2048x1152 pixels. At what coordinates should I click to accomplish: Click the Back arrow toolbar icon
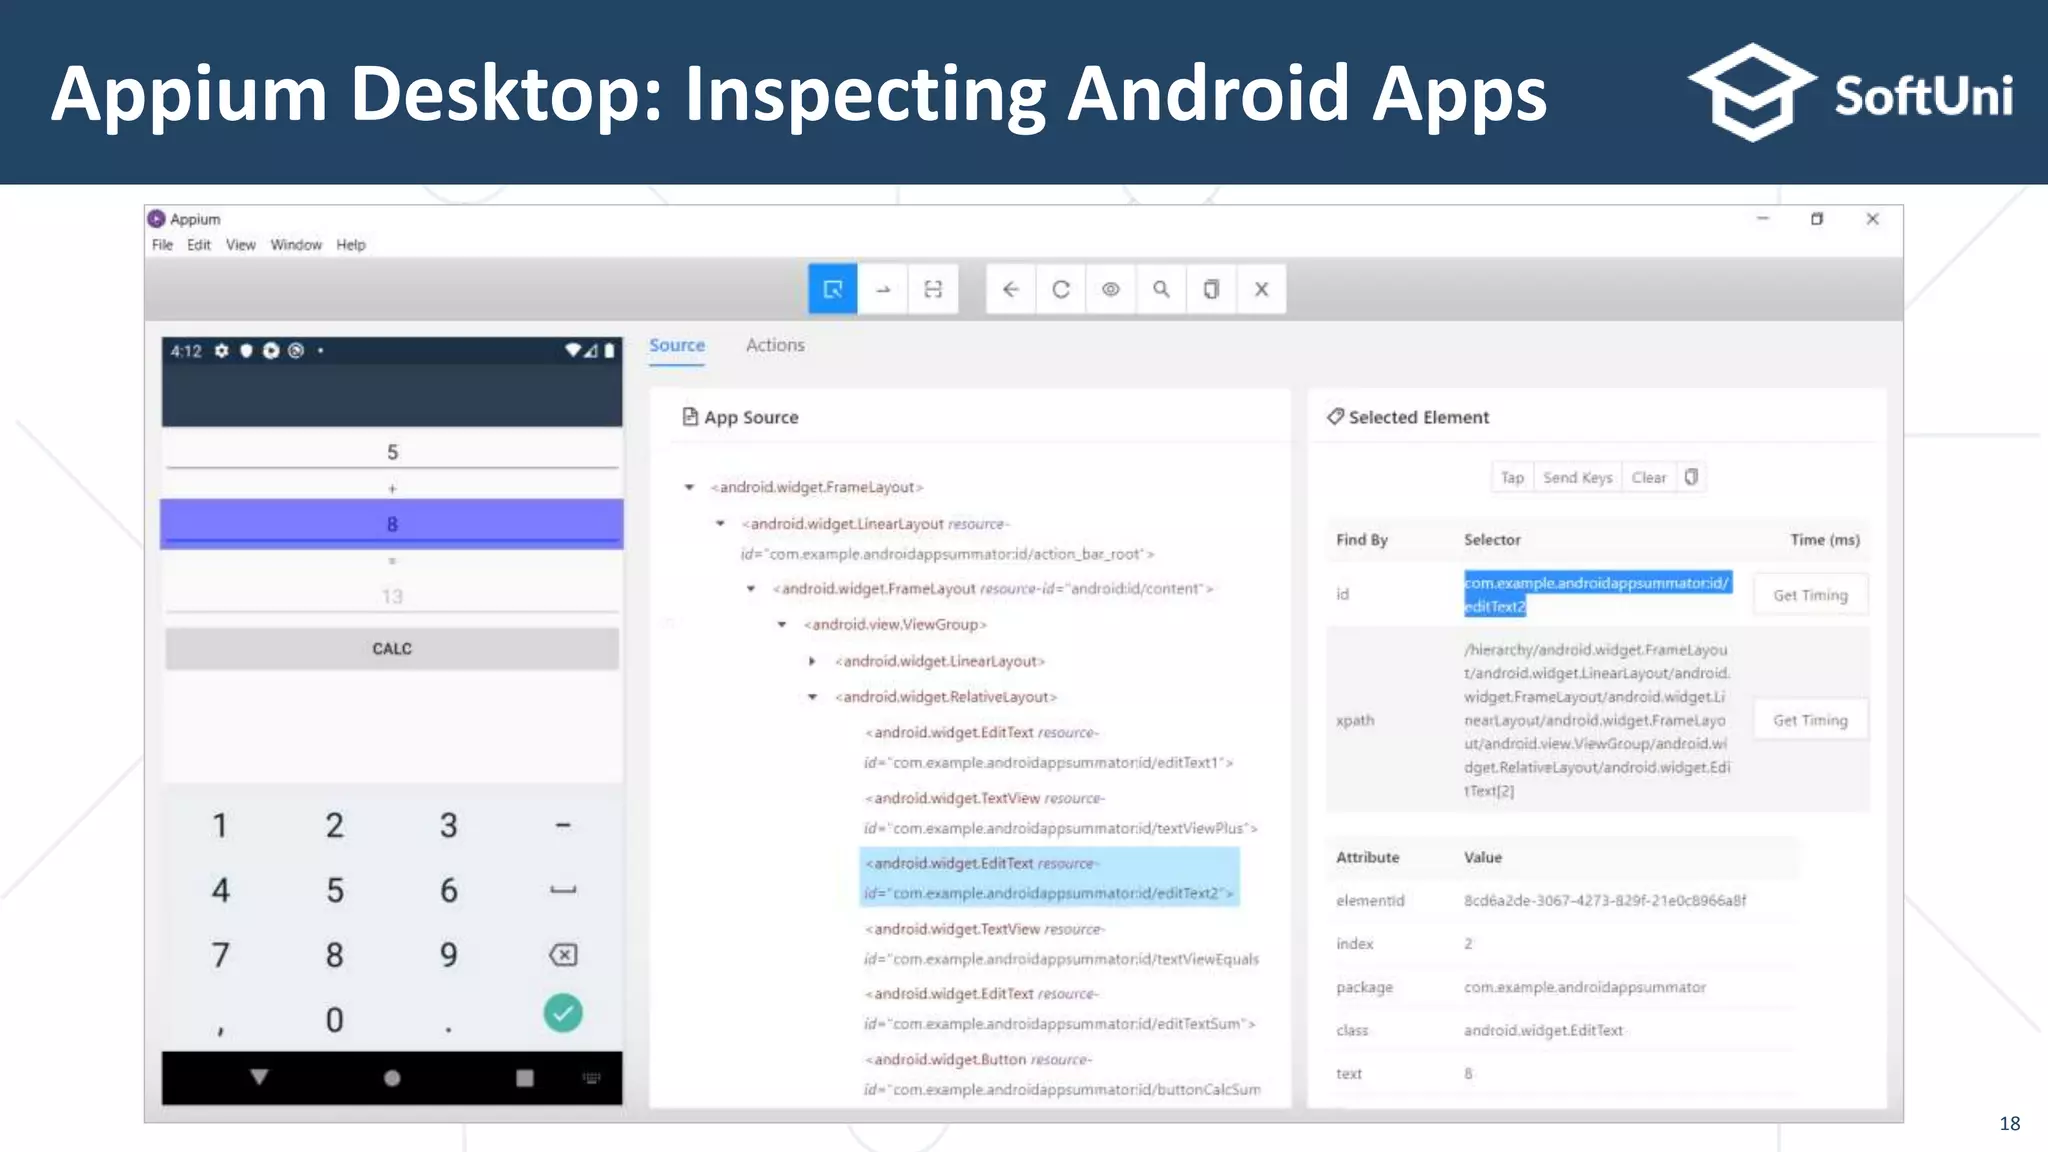1011,289
